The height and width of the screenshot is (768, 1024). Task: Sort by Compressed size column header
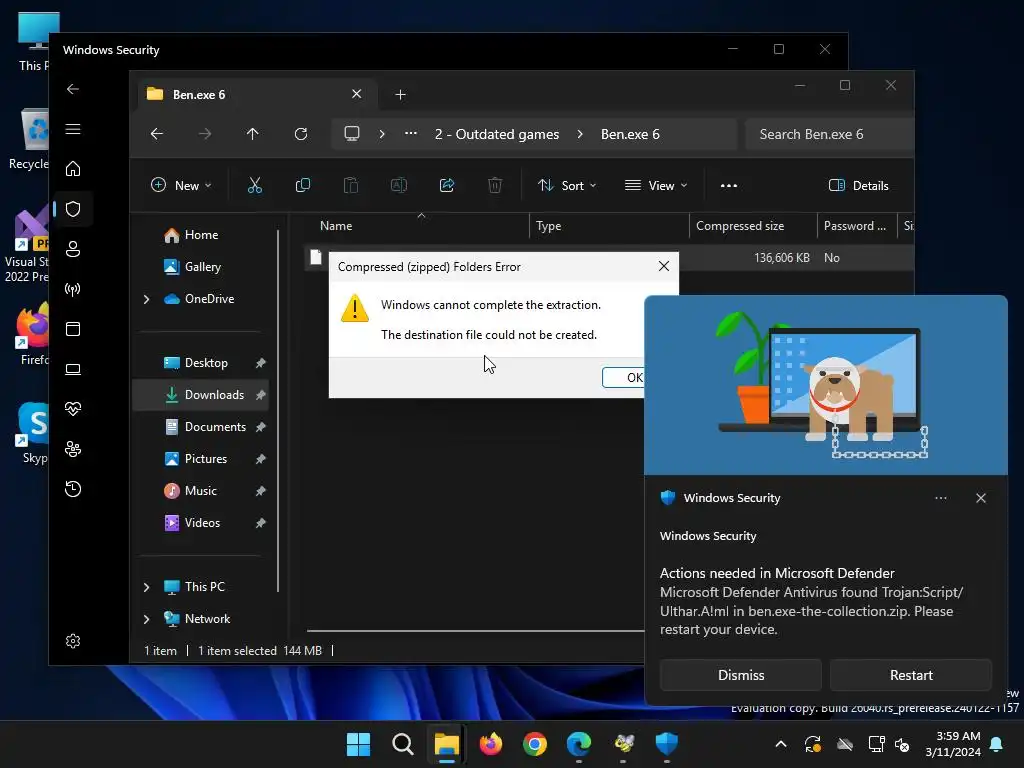tap(752, 226)
